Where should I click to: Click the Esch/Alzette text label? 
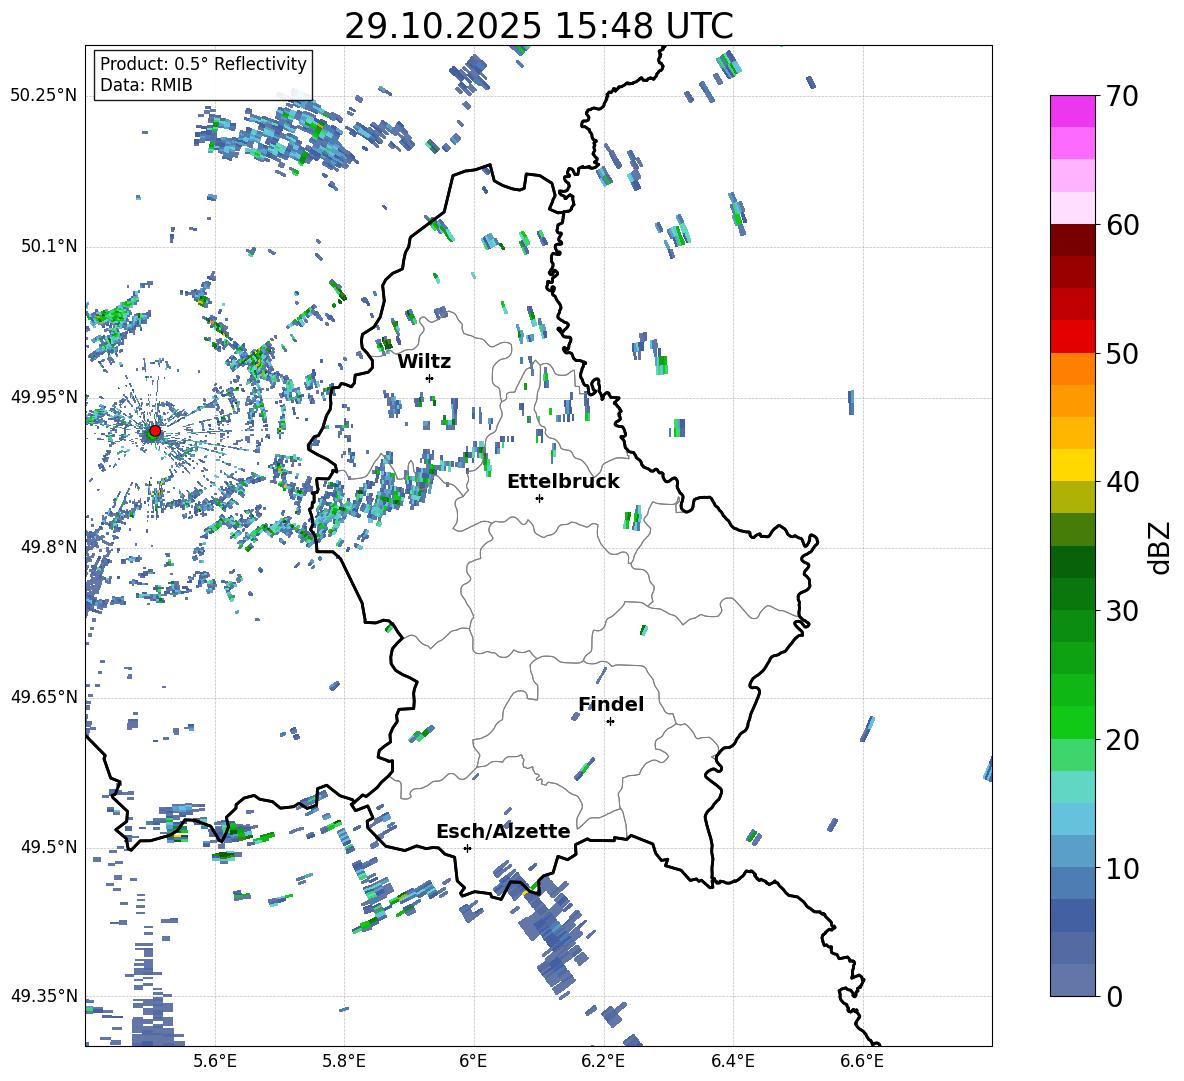pyautogui.click(x=502, y=831)
